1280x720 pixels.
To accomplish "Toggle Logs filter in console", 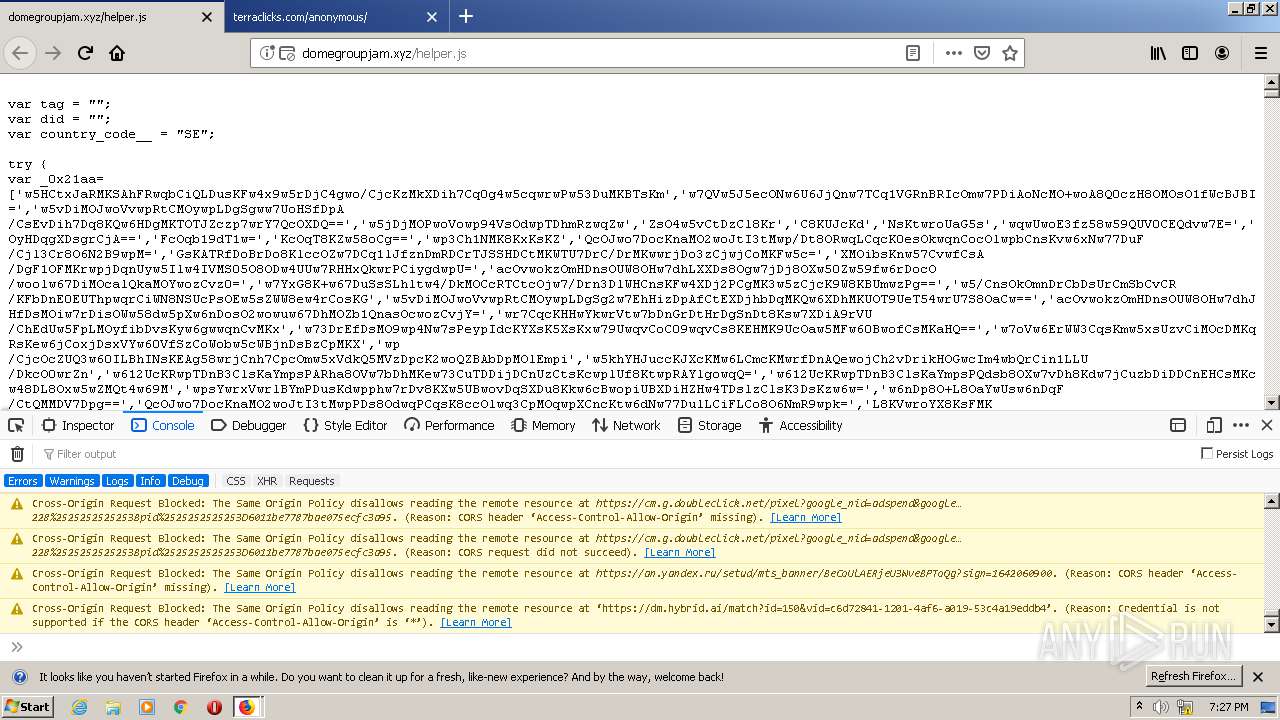I will pos(117,481).
